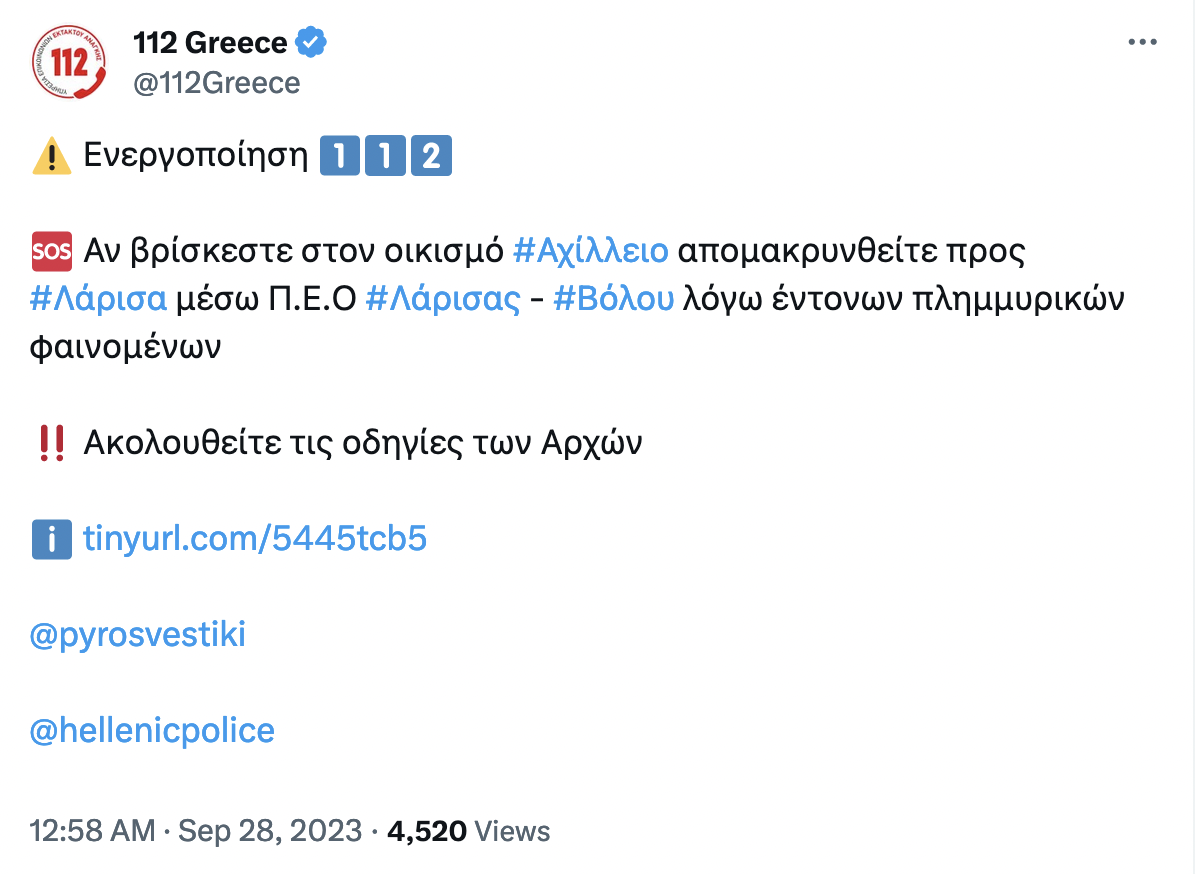Open the #Βόλου hashtag

(613, 298)
